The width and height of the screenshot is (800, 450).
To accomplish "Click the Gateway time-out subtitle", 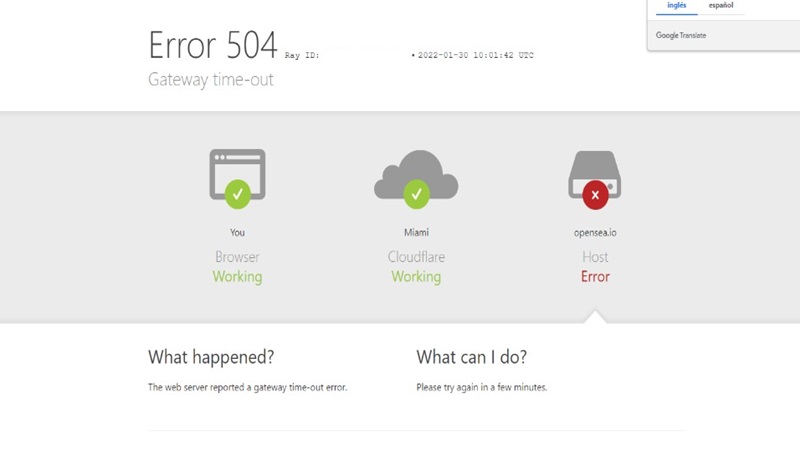I will [211, 80].
